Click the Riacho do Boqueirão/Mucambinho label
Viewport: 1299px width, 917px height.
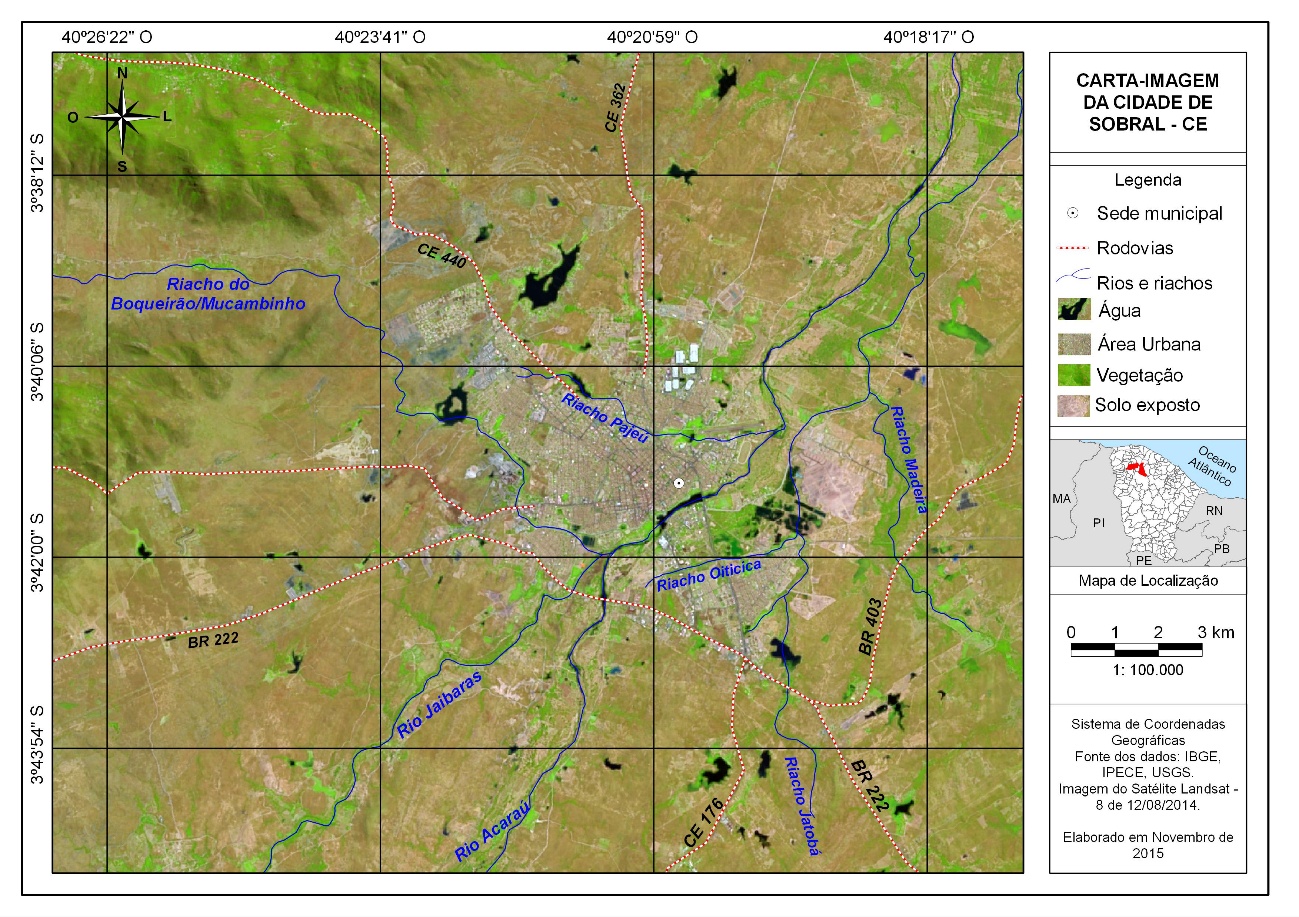[x=207, y=293]
